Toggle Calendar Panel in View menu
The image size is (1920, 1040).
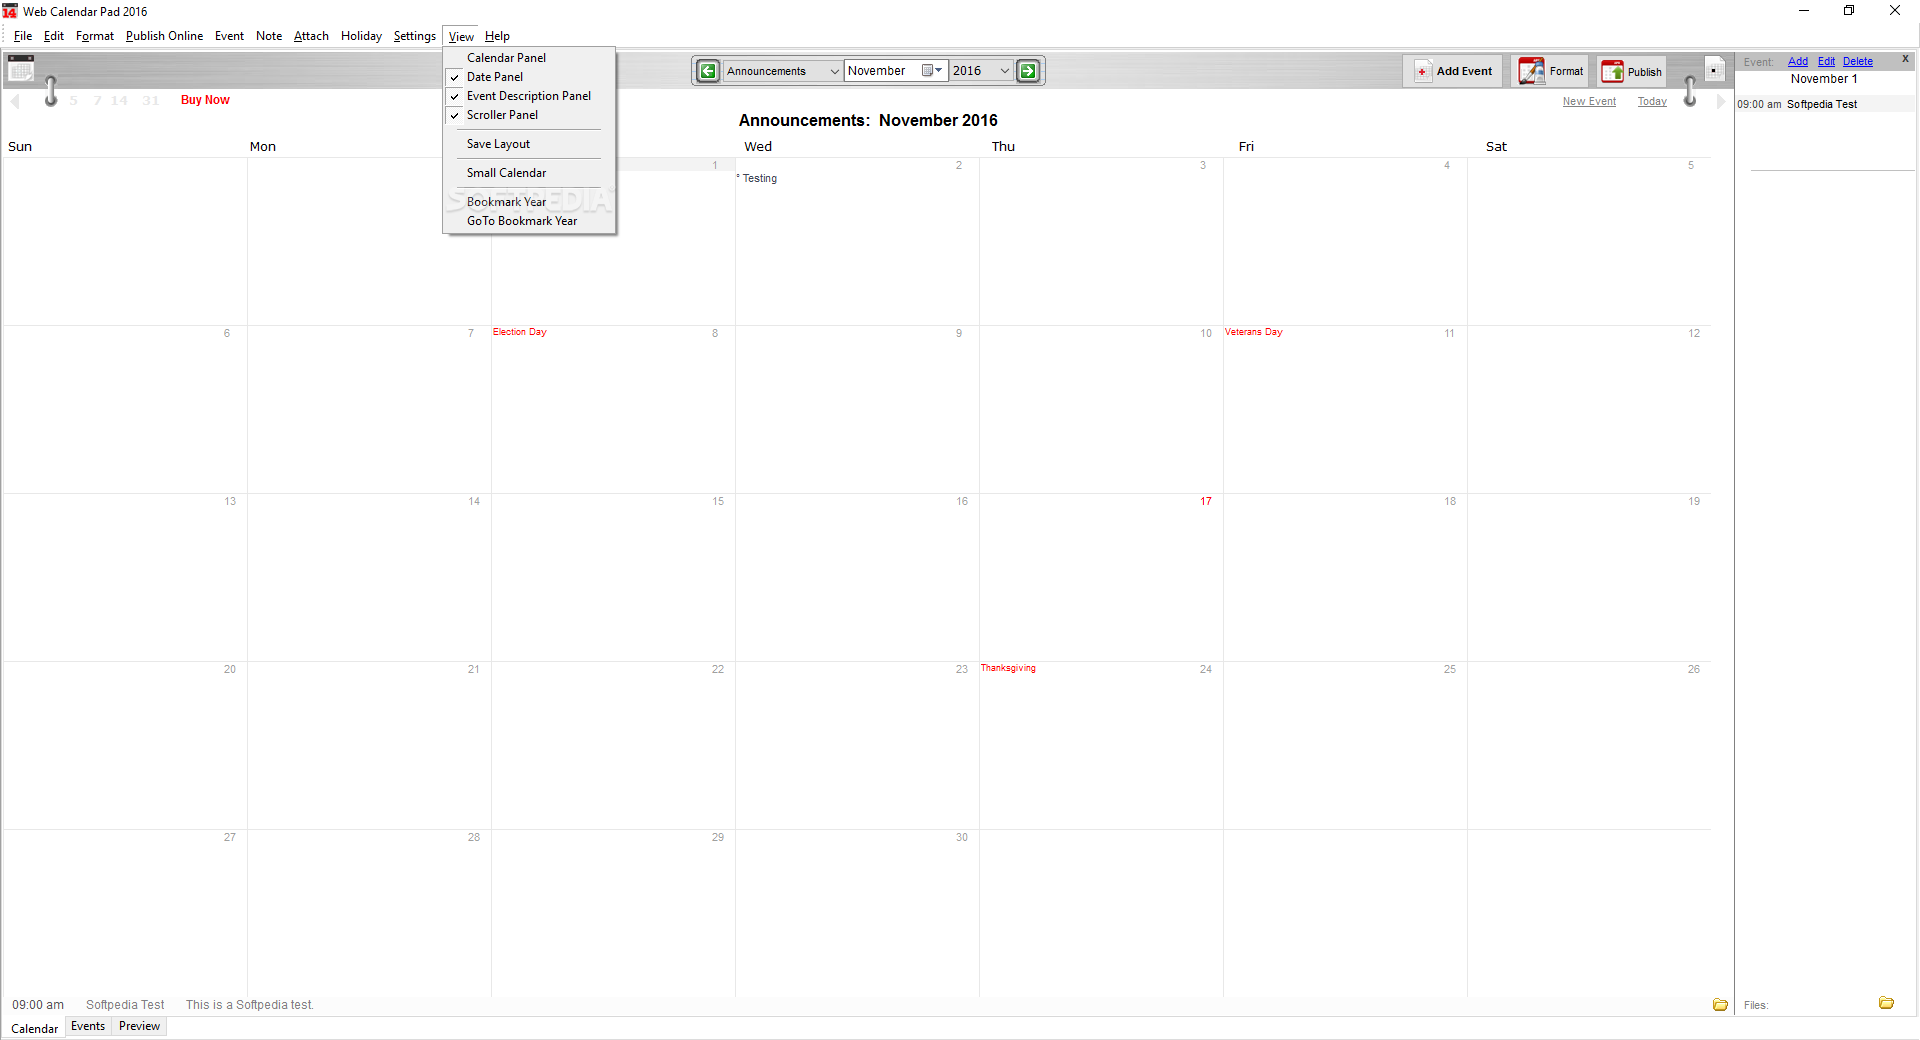tap(529, 58)
